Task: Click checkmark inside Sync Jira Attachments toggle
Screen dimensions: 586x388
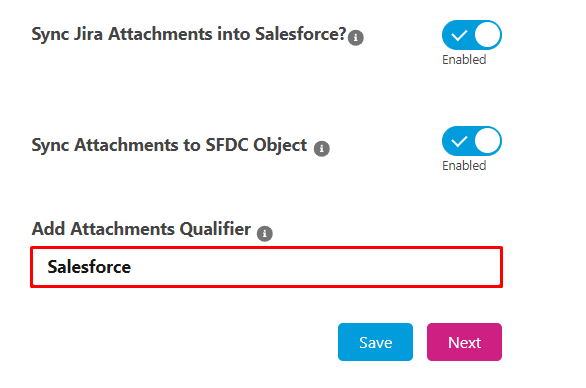Action: pos(459,36)
